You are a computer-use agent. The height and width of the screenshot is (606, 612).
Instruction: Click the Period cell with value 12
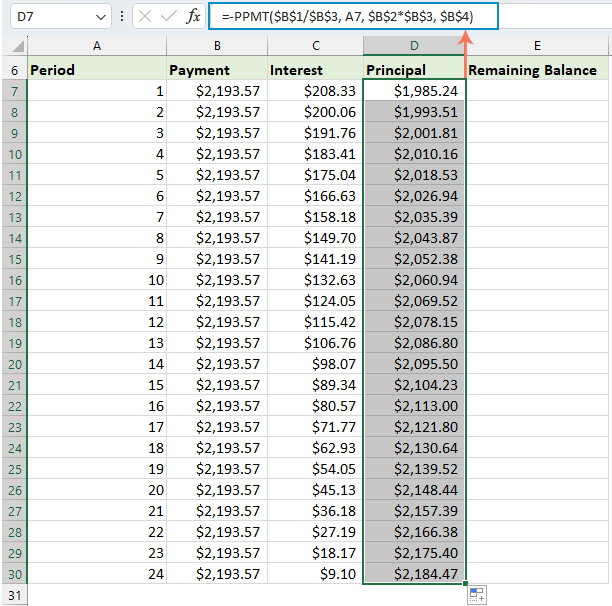(x=97, y=322)
